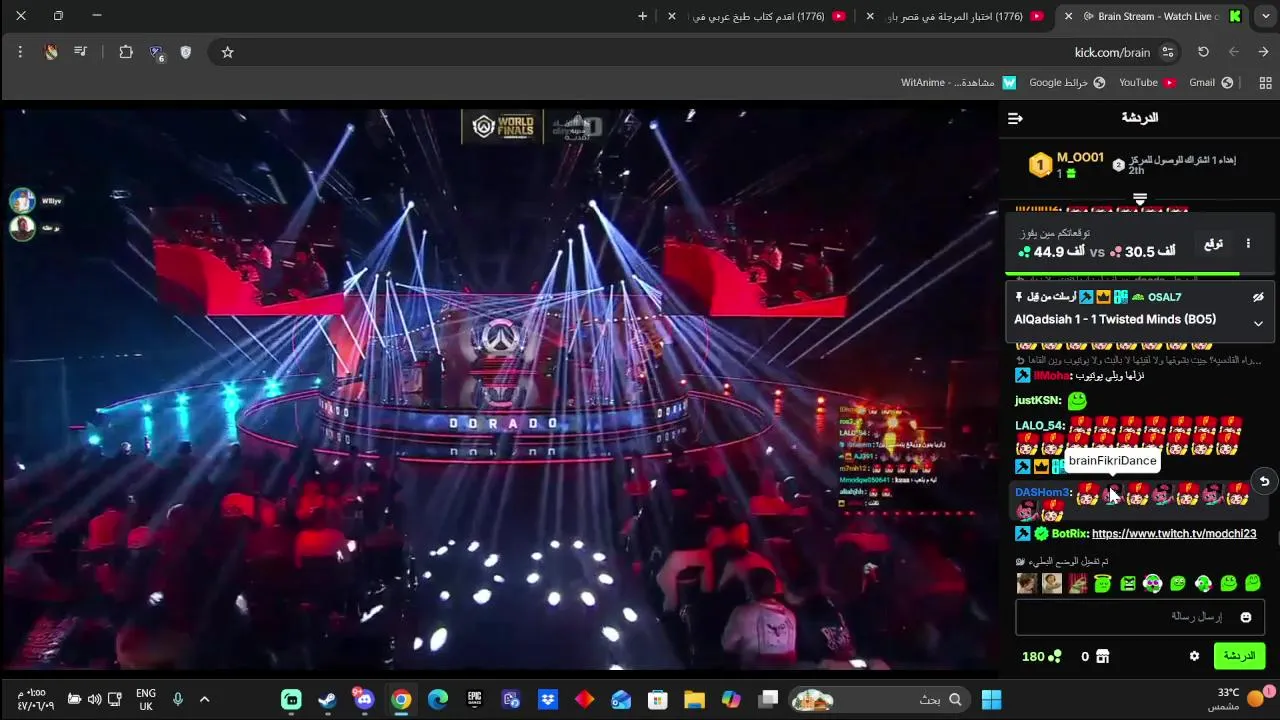Open a new tab with the plus button
The height and width of the screenshot is (720, 1280).
pyautogui.click(x=643, y=16)
